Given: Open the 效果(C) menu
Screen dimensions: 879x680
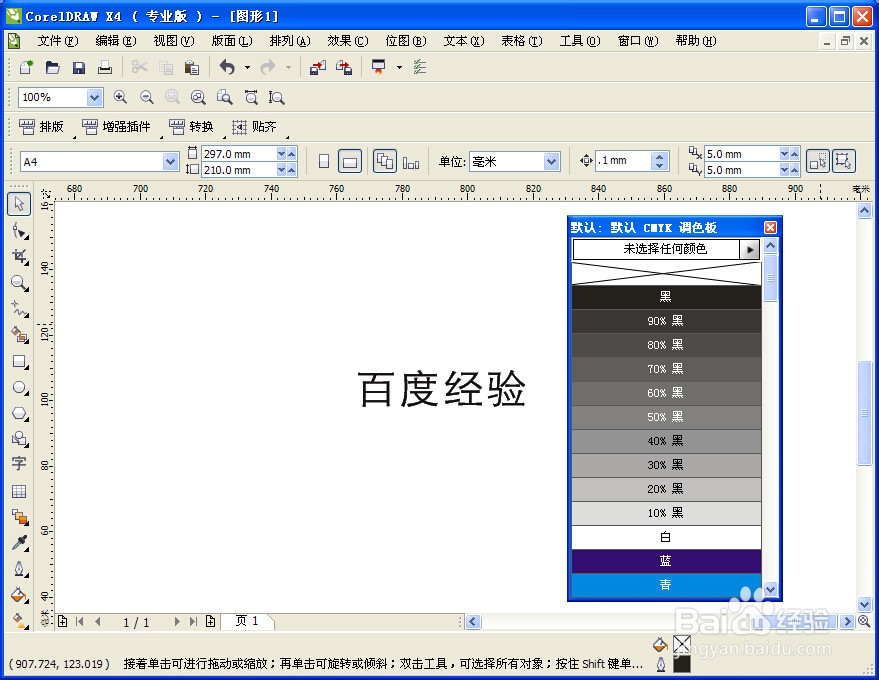Looking at the screenshot, I should [x=348, y=41].
